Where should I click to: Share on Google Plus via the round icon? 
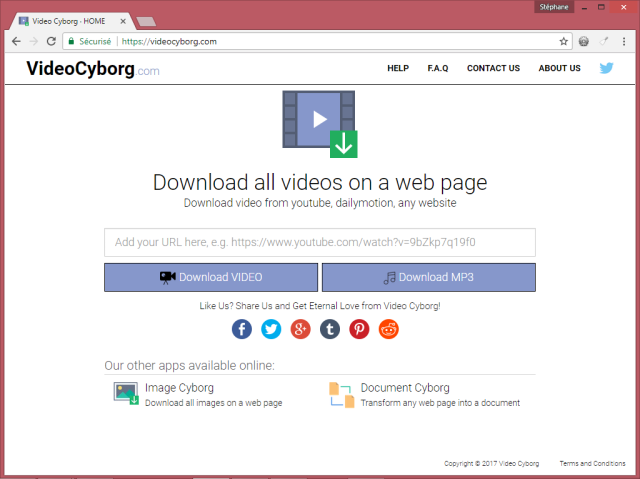pyautogui.click(x=300, y=329)
